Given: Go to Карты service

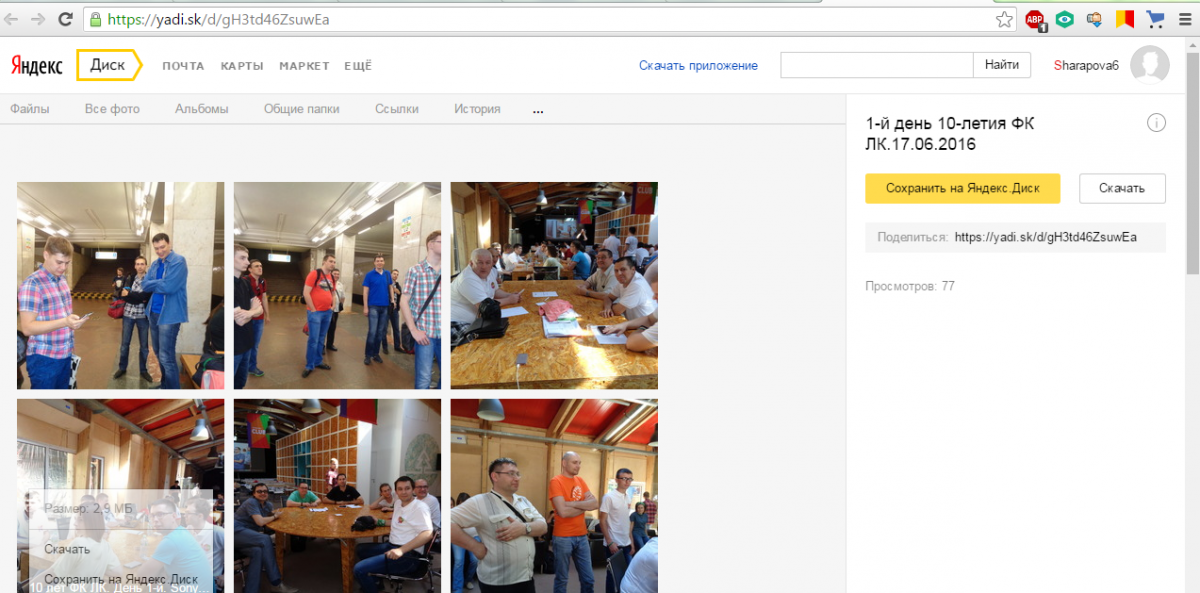Looking at the screenshot, I should pyautogui.click(x=242, y=66).
